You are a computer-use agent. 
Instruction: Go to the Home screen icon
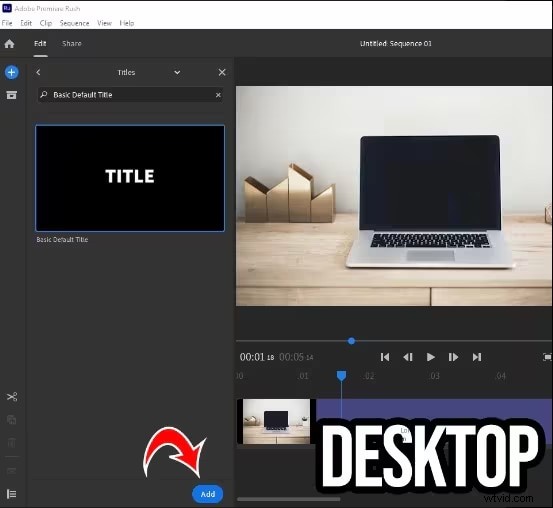pos(10,44)
